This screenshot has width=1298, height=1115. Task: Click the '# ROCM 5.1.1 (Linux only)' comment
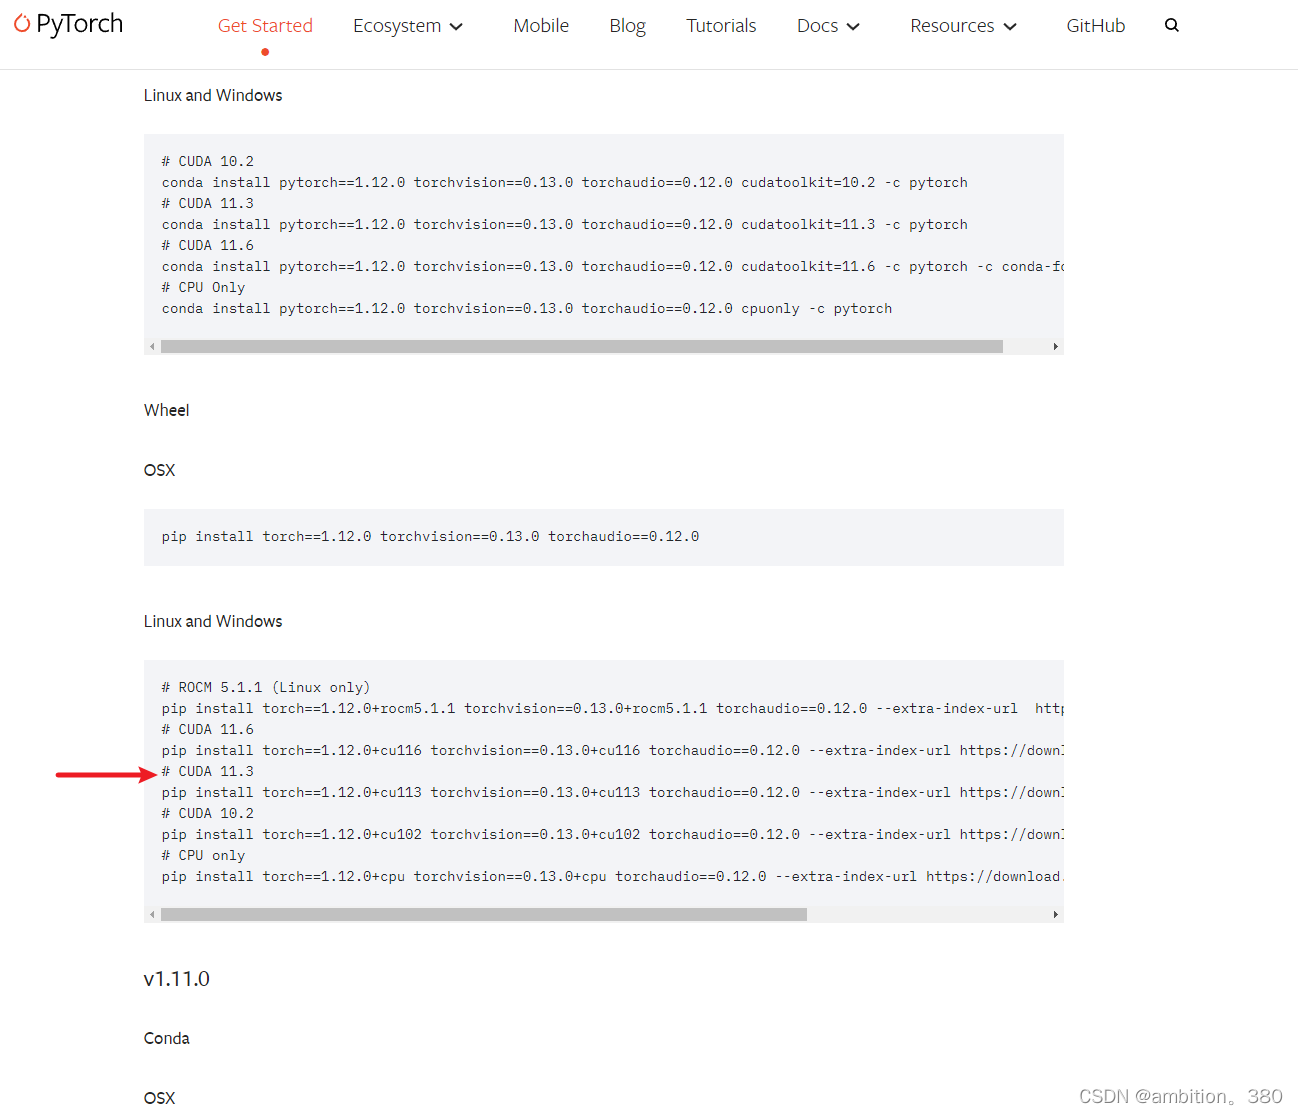click(266, 687)
